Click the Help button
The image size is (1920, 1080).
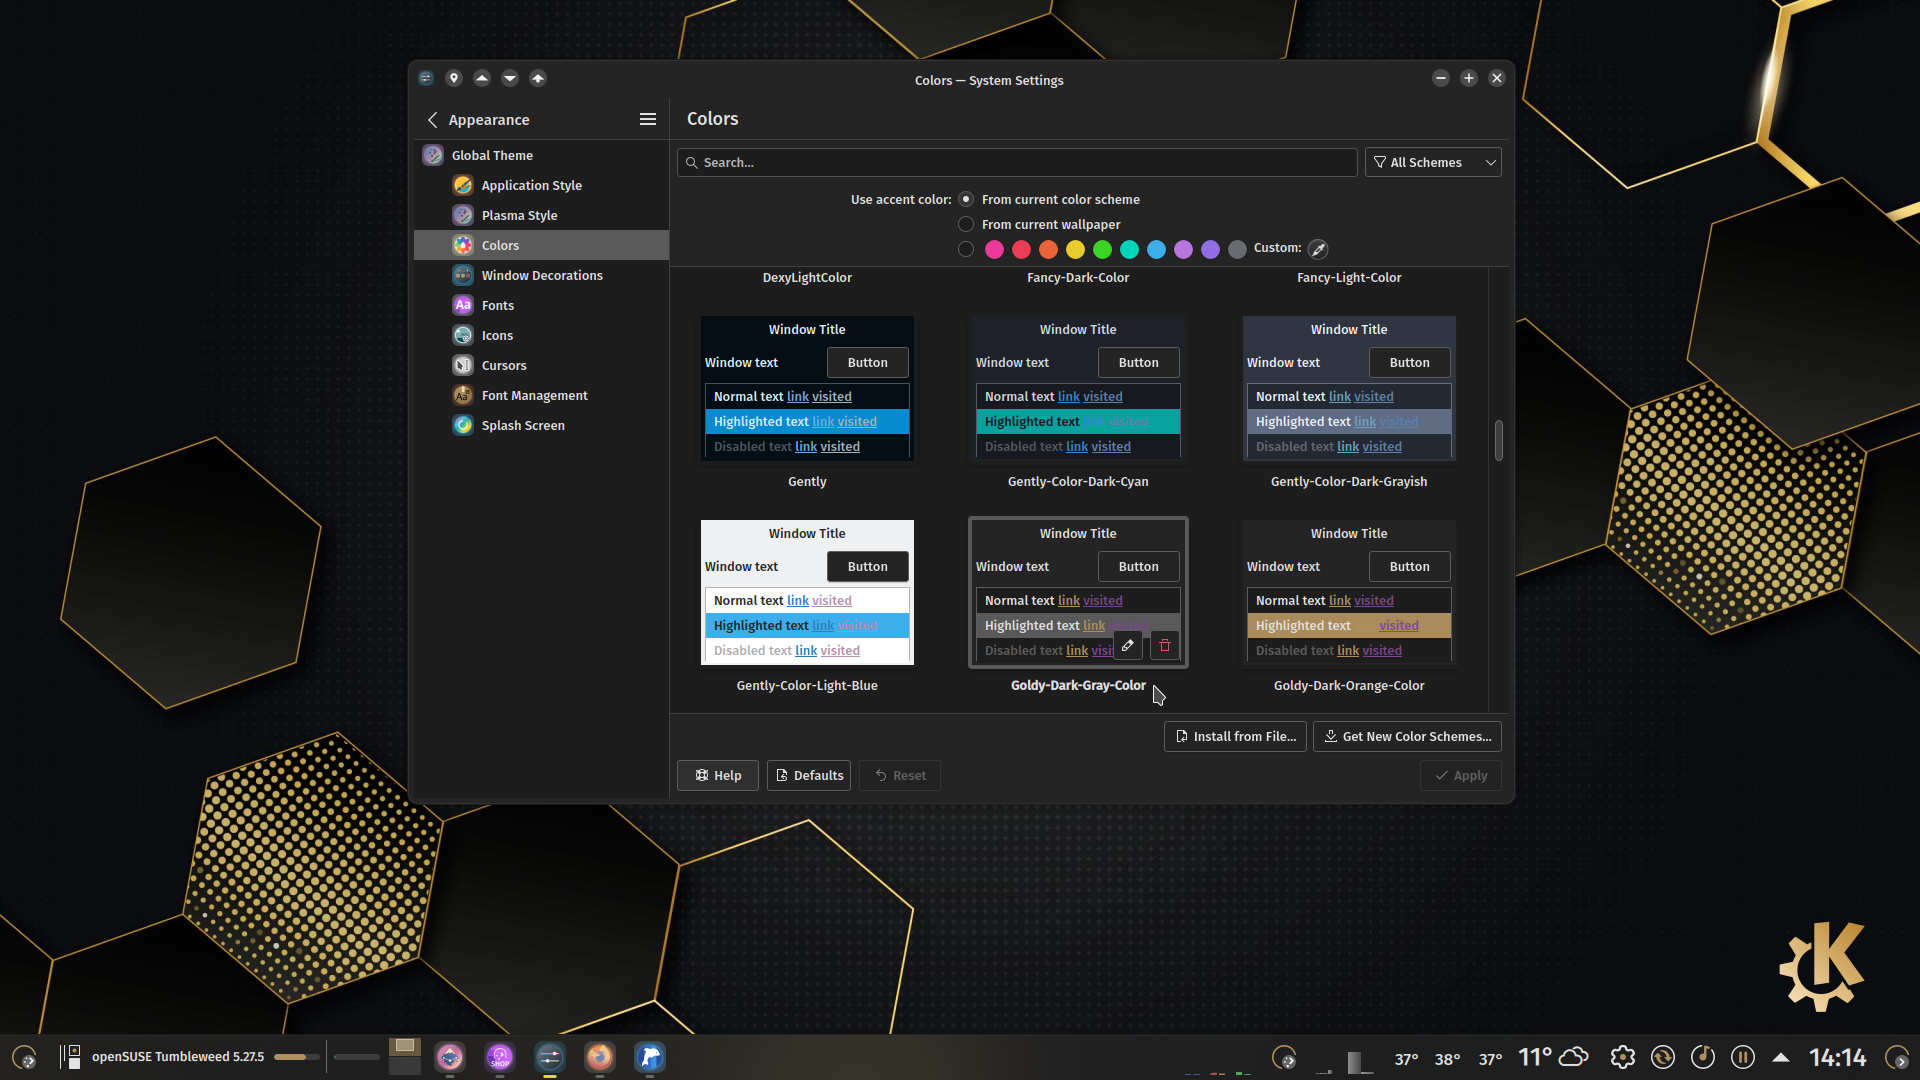718,775
